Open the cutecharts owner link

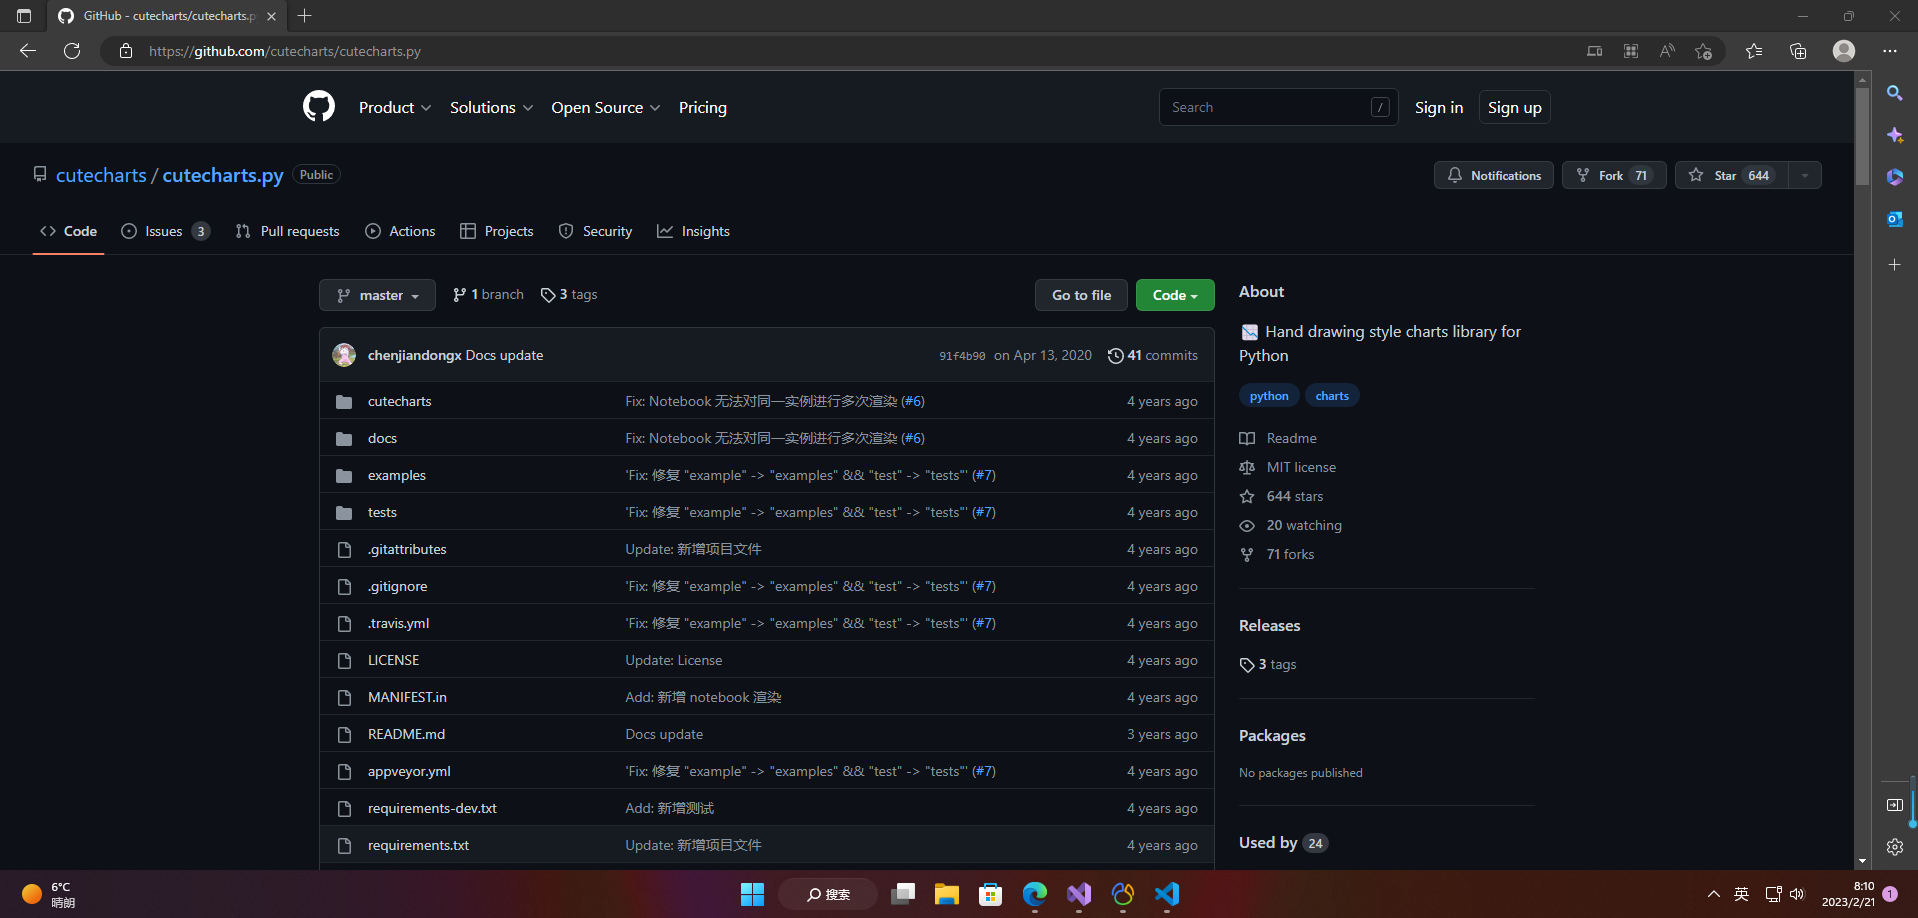pyautogui.click(x=101, y=175)
